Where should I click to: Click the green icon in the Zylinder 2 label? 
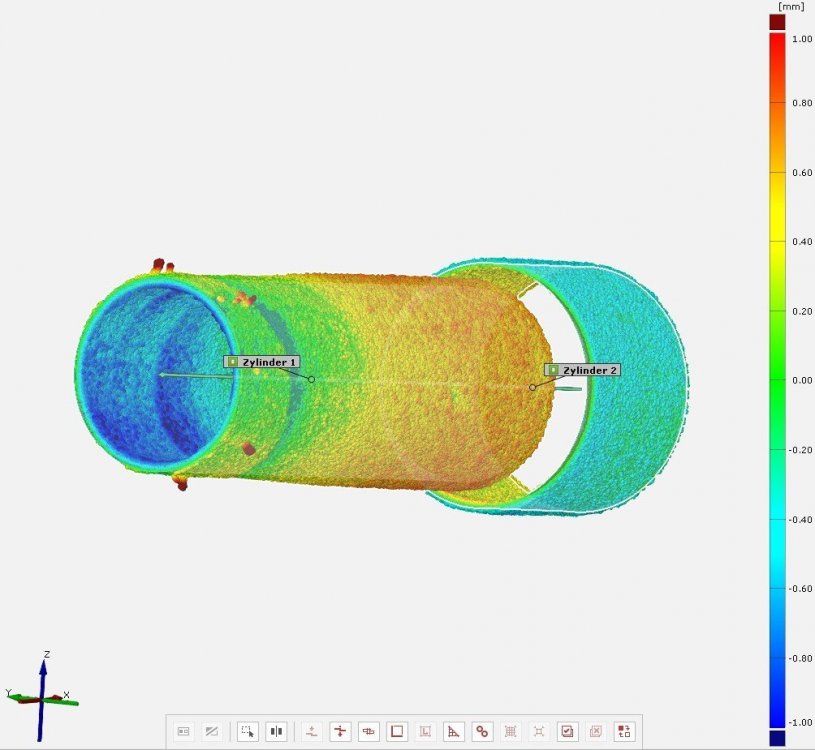click(x=554, y=370)
